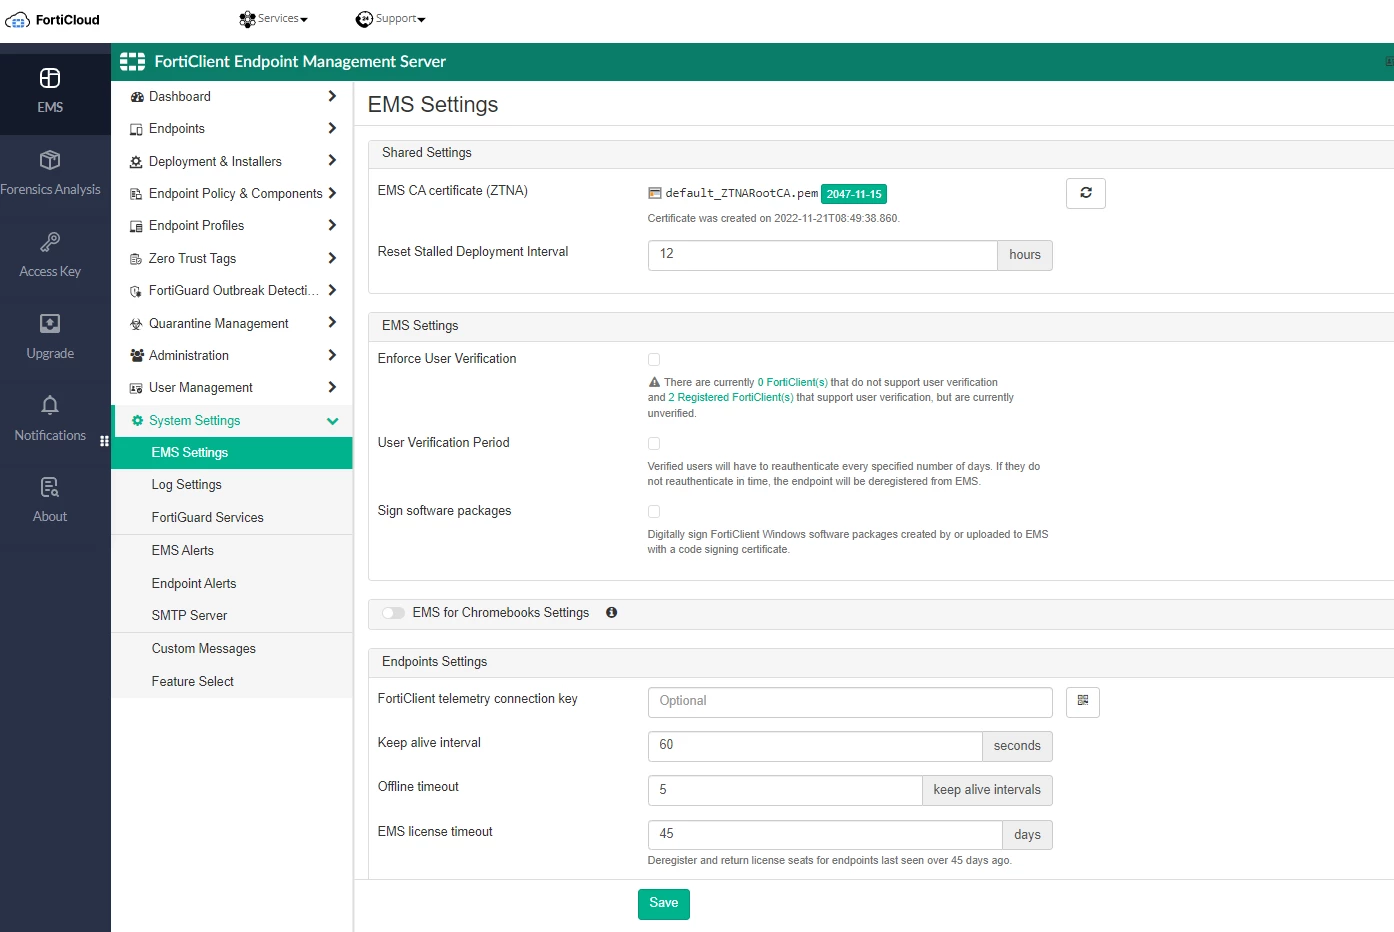
Task: Expand the User Management chevron
Action: [x=332, y=387]
